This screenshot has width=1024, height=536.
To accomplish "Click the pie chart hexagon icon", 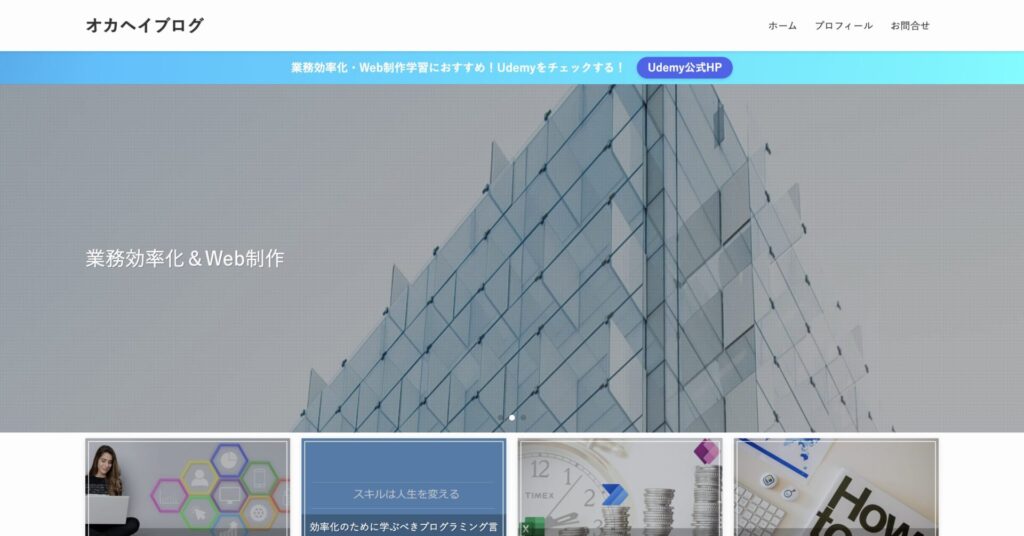I will click(x=229, y=461).
